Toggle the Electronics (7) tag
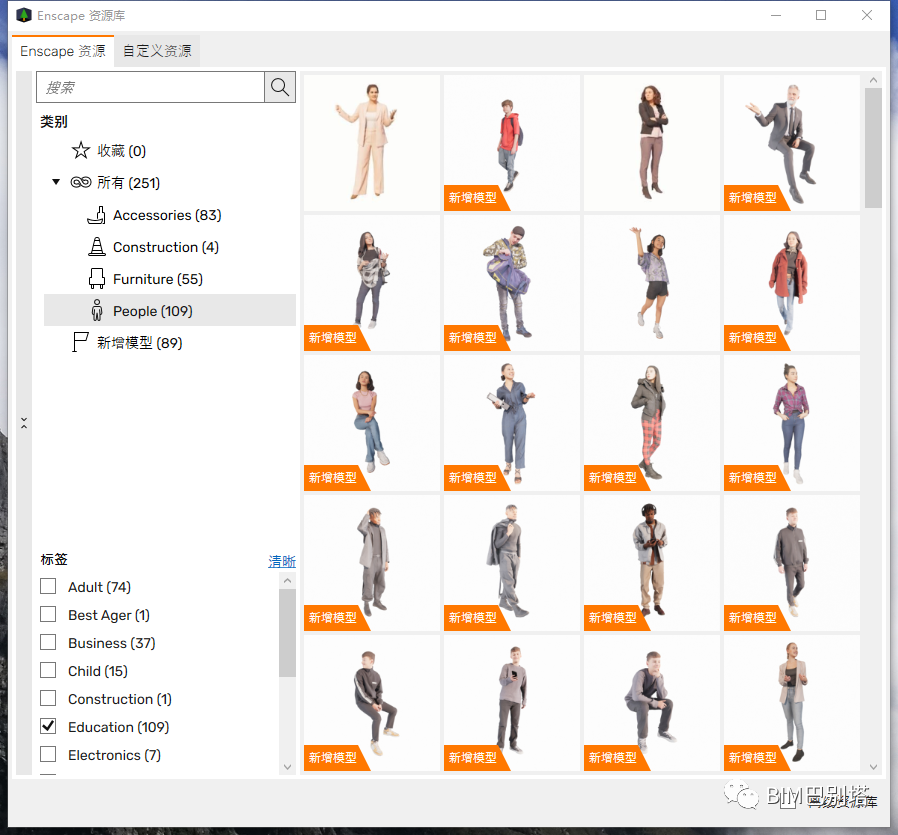 pos(48,755)
